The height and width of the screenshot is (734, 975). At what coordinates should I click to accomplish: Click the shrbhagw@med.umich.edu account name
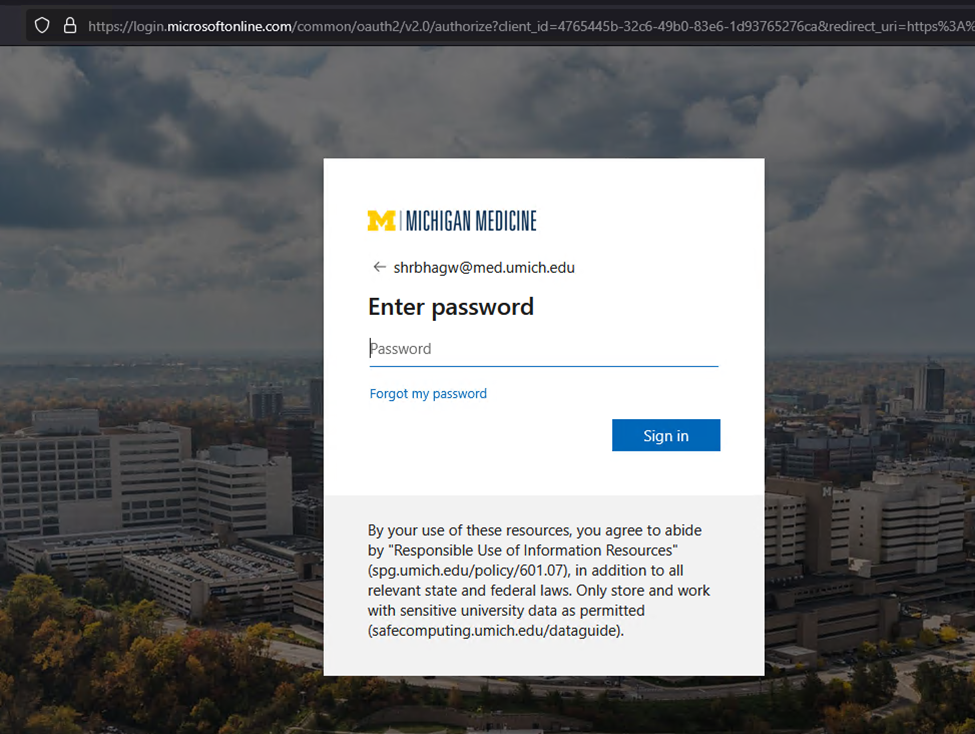click(484, 268)
